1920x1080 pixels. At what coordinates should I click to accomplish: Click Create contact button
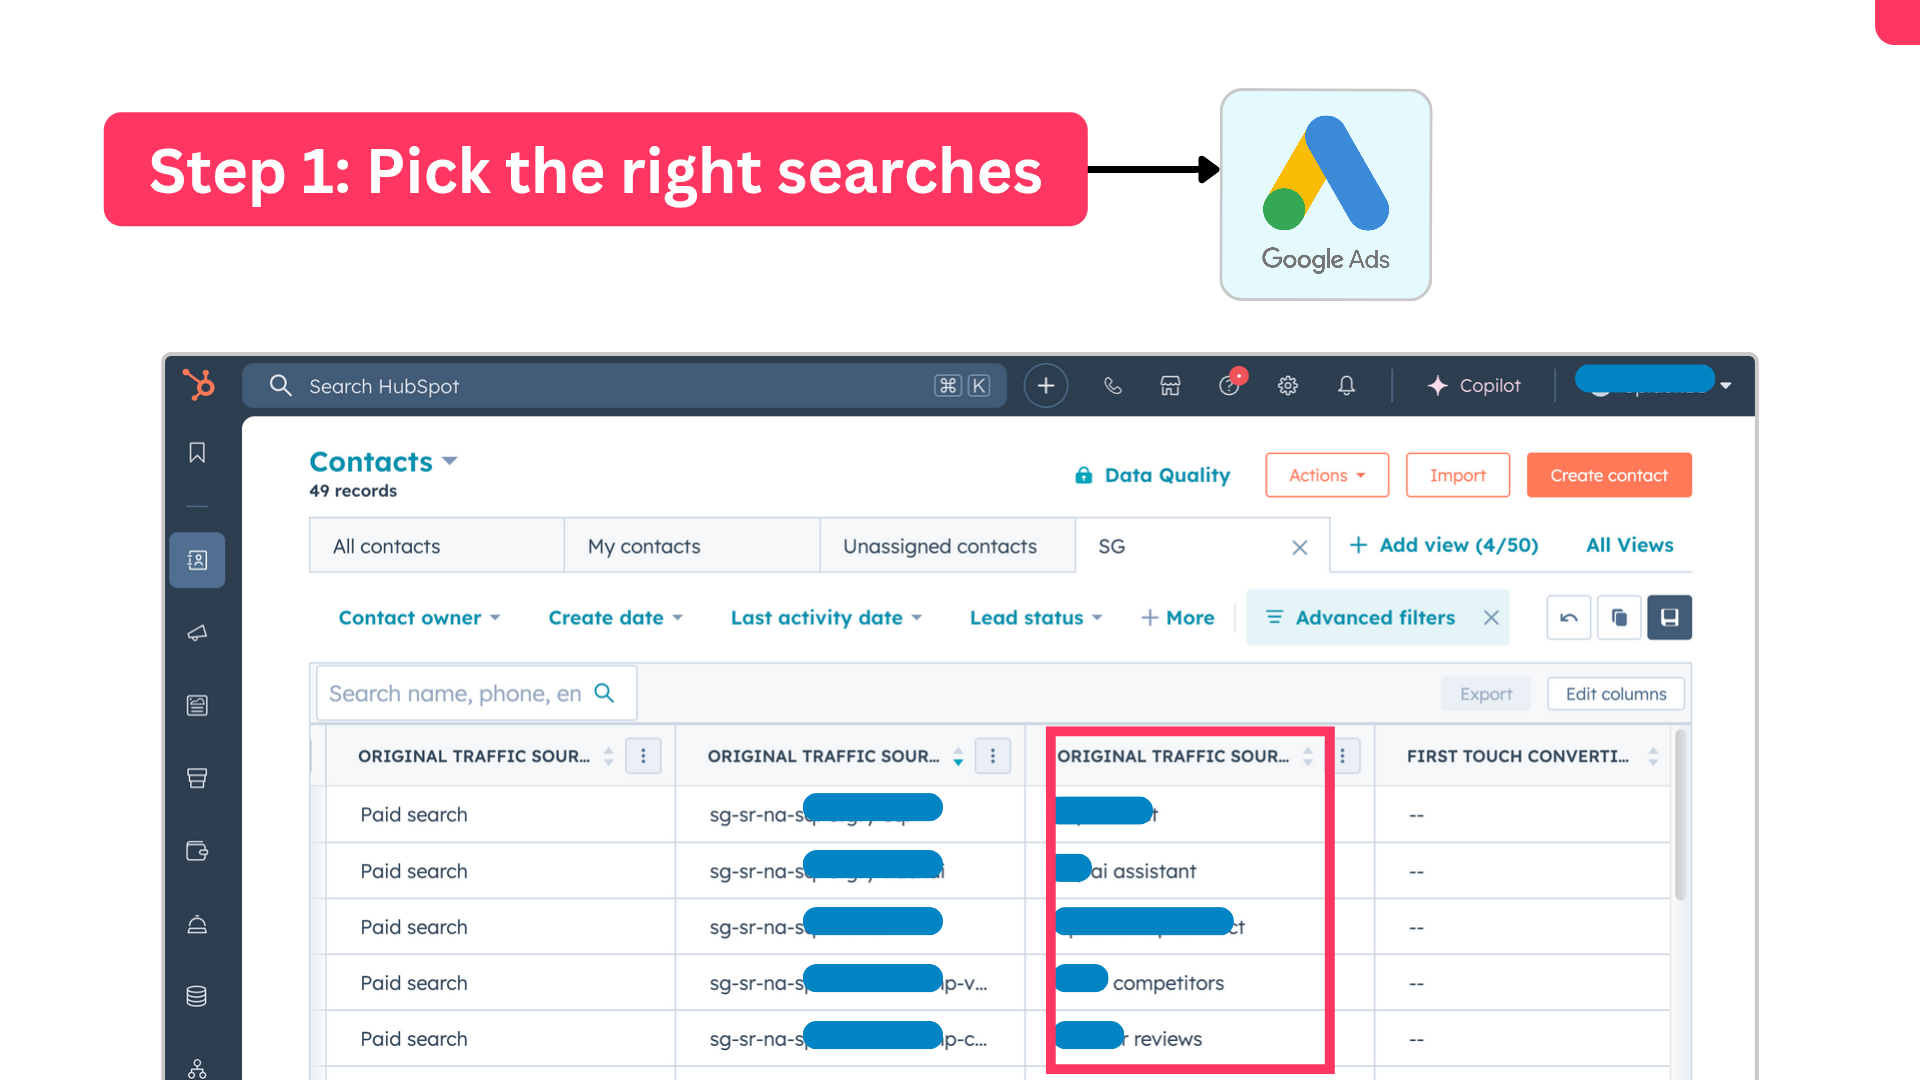(x=1609, y=475)
